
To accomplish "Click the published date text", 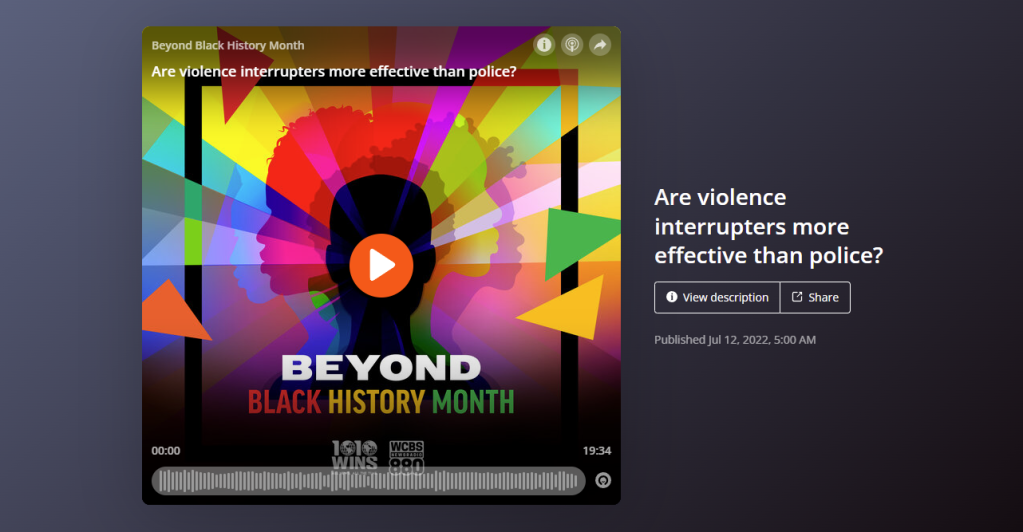I will coord(735,340).
